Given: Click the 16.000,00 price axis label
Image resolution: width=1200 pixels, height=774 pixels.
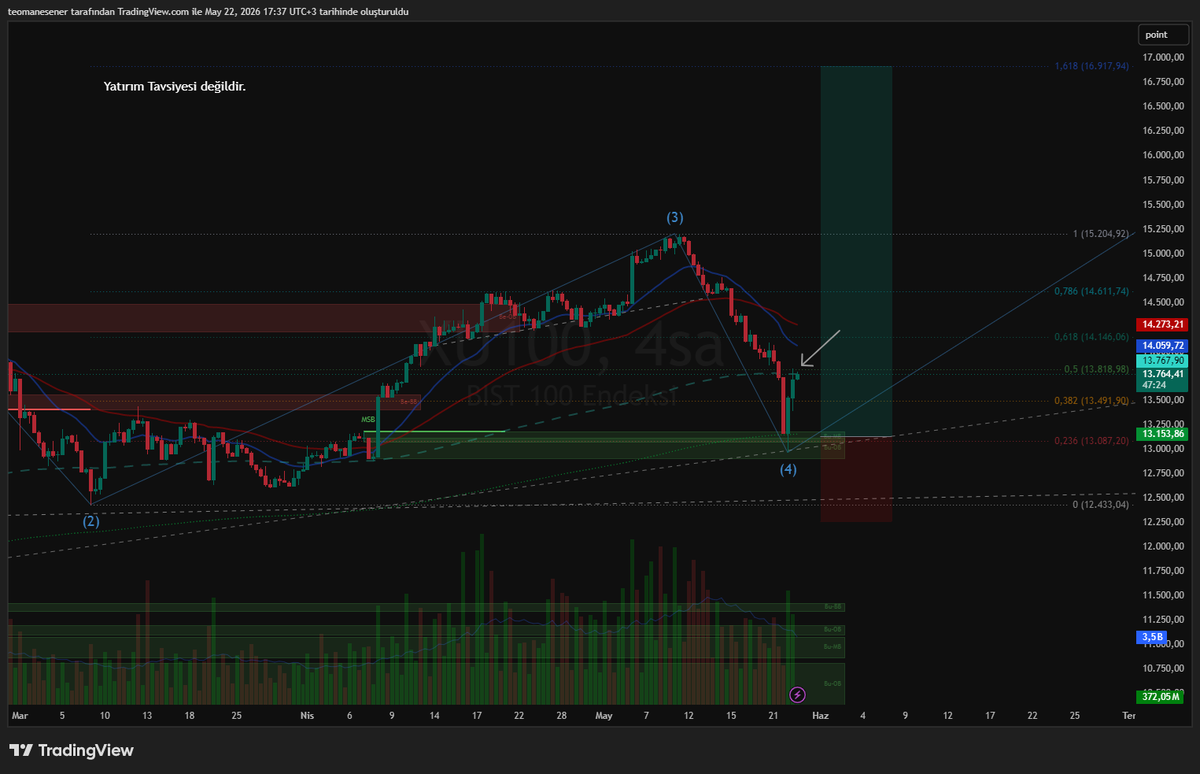Looking at the screenshot, I should coord(1164,155).
